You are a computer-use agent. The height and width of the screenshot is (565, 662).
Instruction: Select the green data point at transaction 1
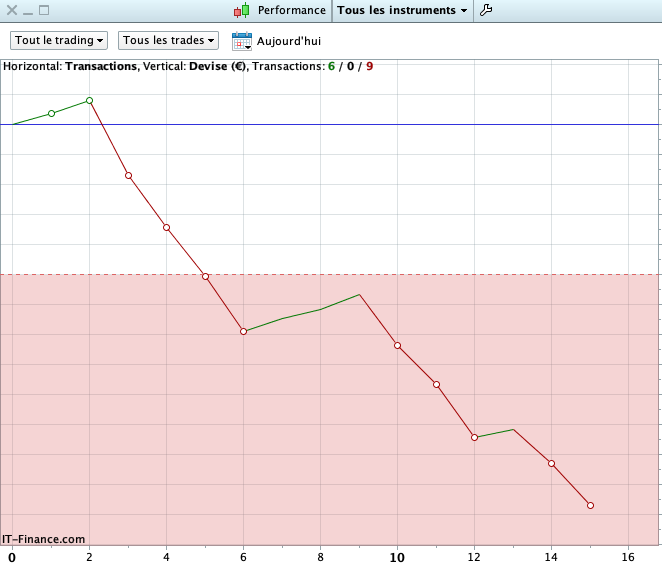tap(52, 113)
